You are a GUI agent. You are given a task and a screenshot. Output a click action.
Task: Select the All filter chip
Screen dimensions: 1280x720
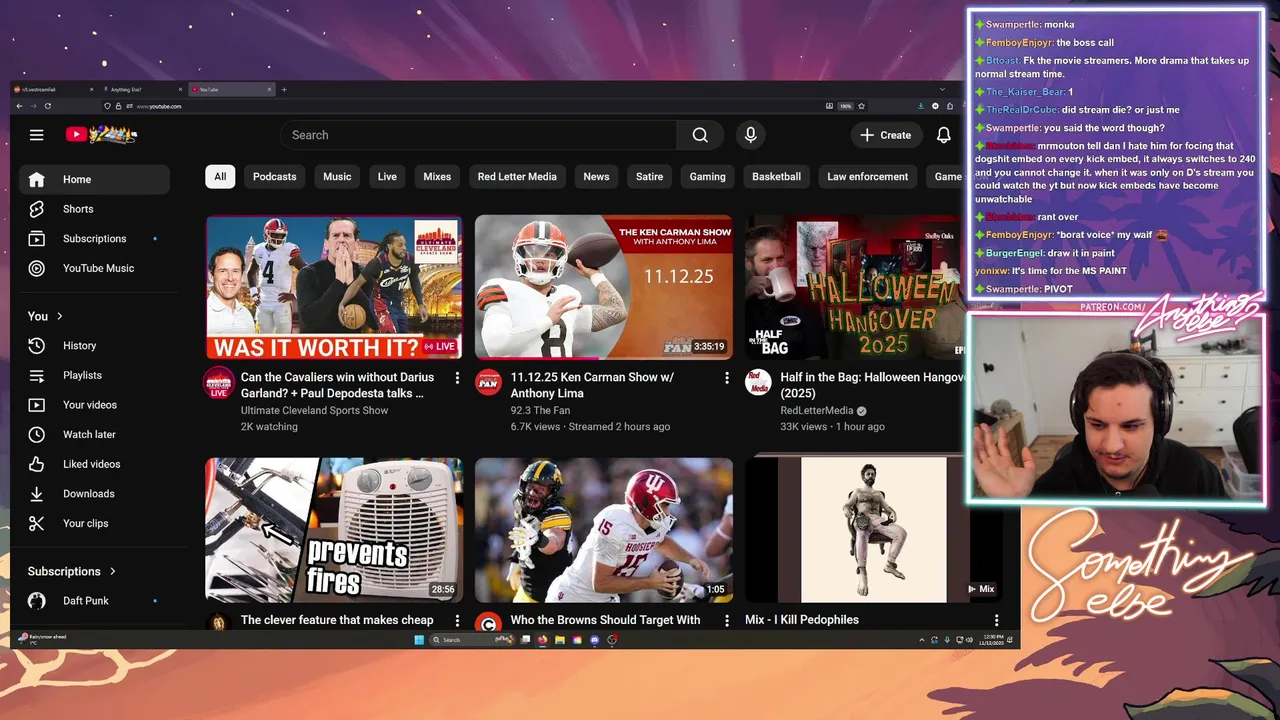point(220,177)
